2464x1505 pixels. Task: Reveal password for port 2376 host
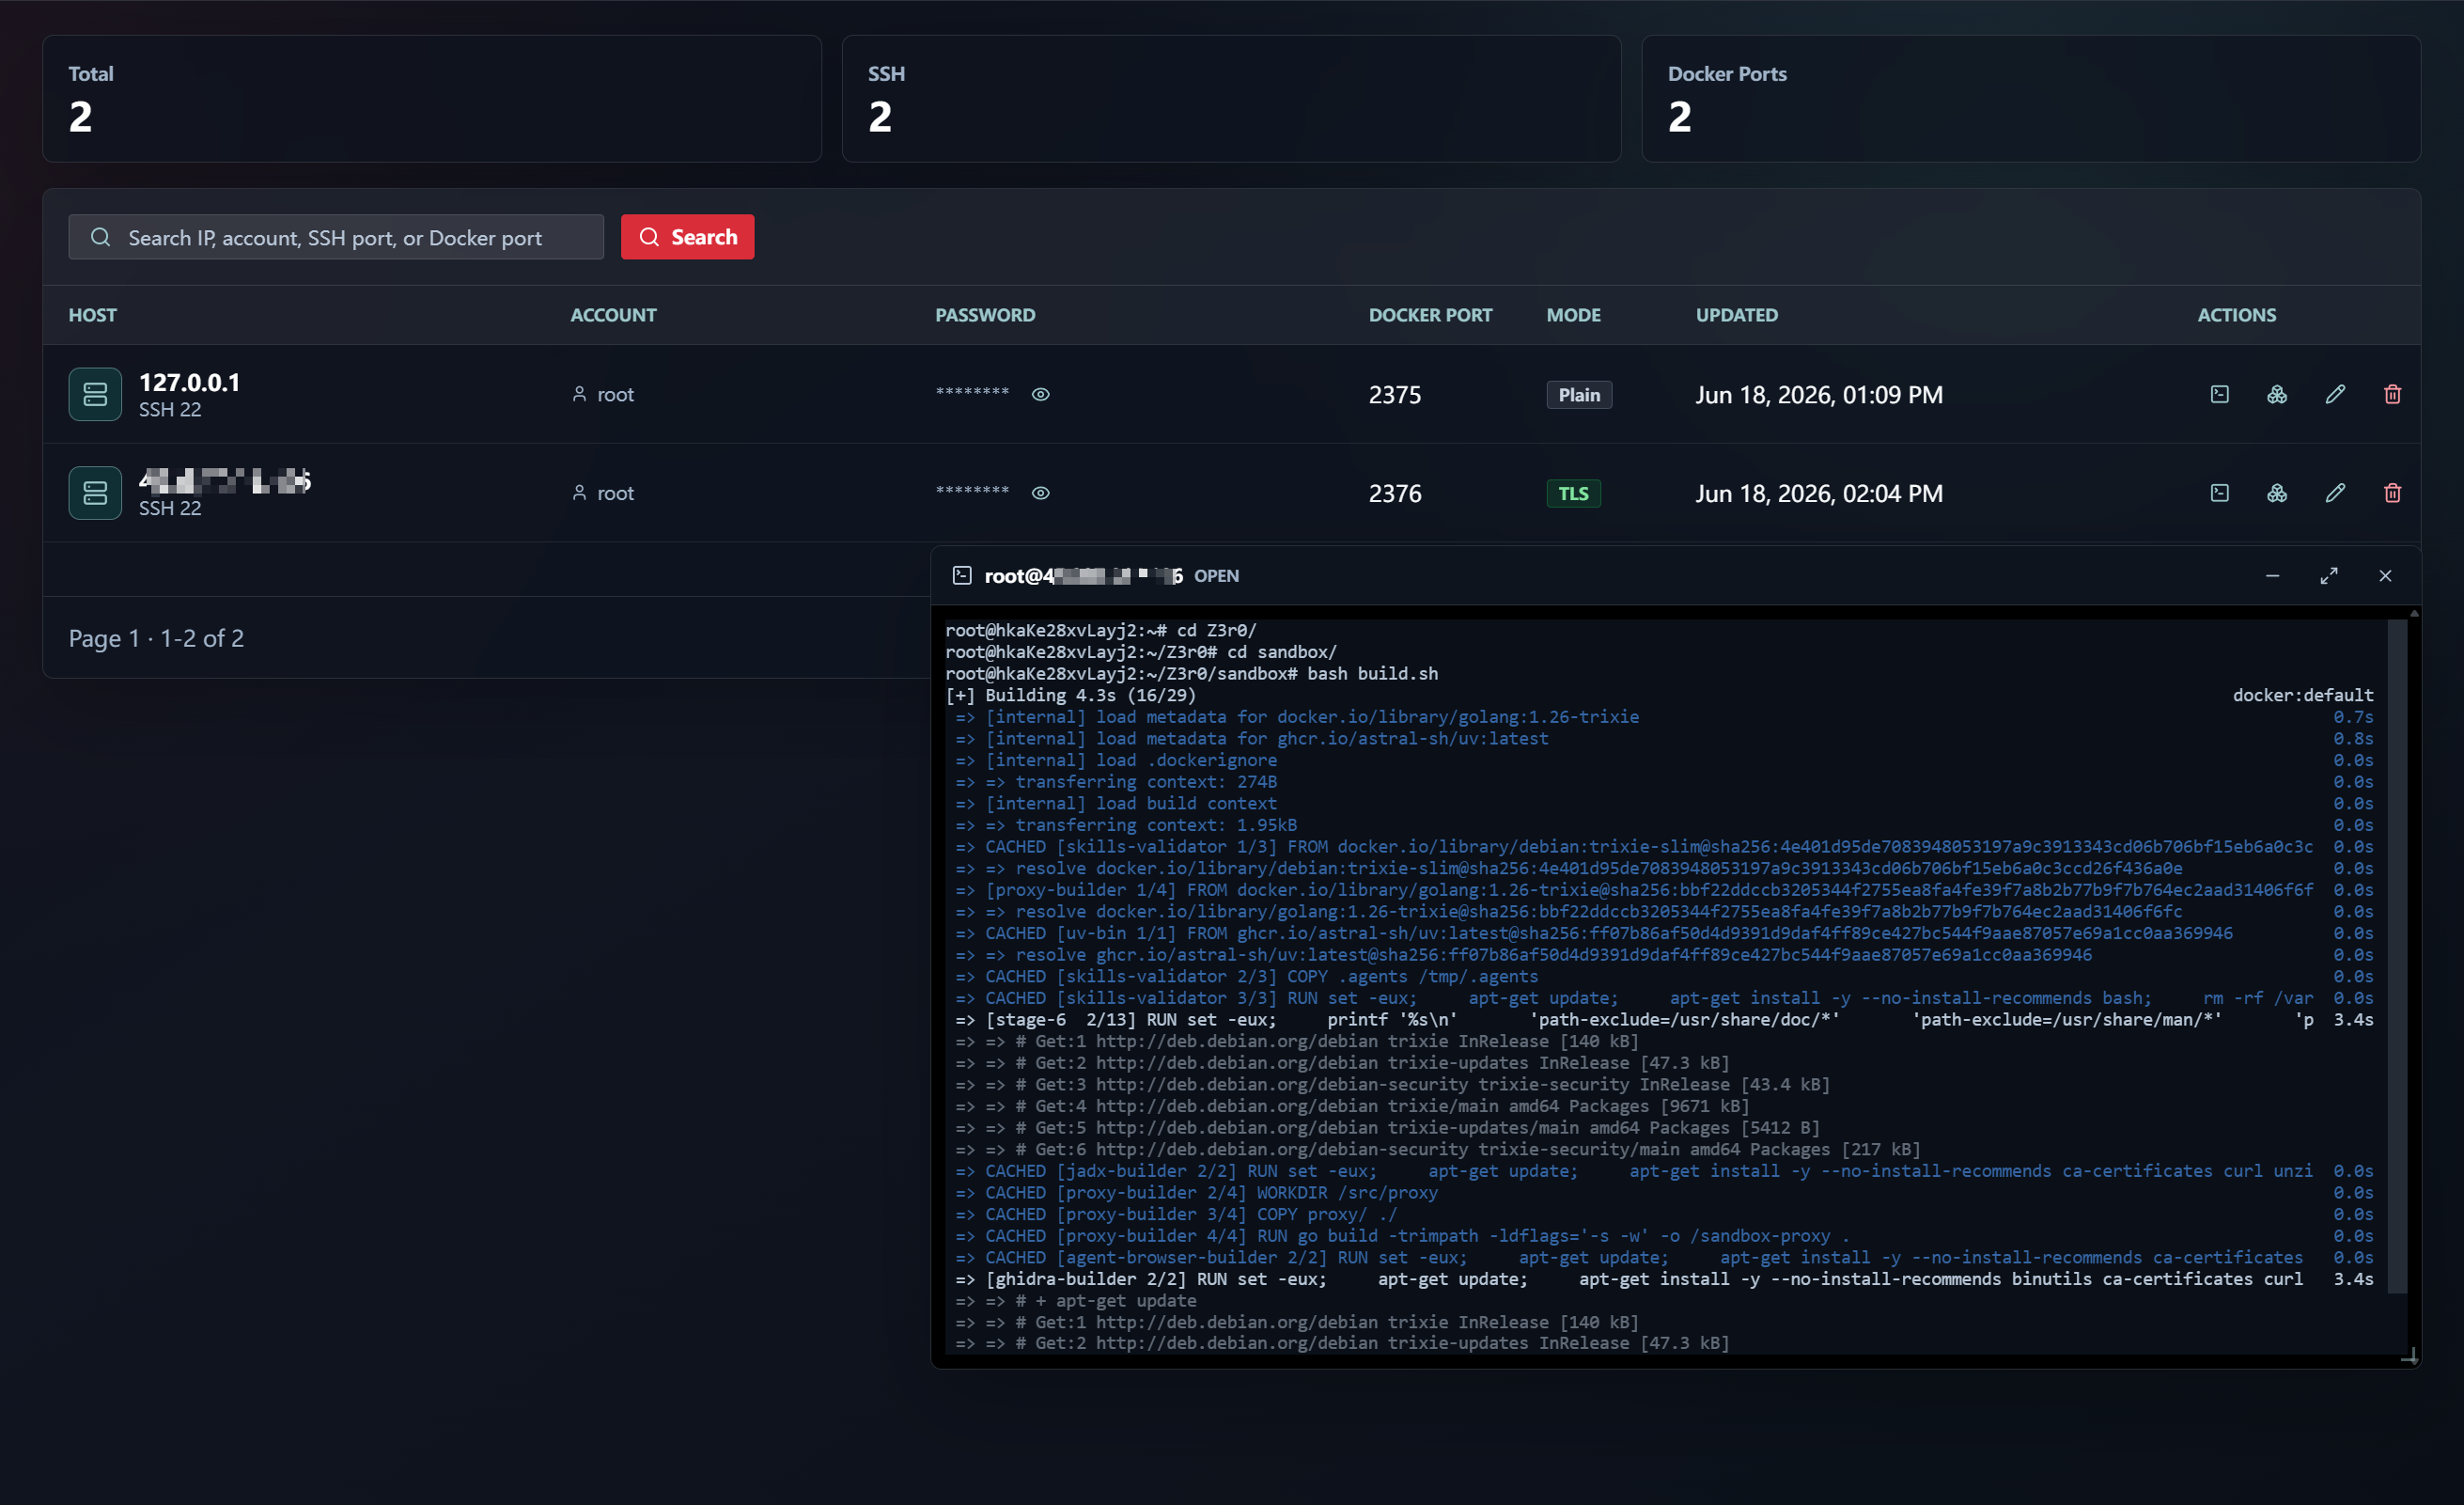pyautogui.click(x=1040, y=493)
